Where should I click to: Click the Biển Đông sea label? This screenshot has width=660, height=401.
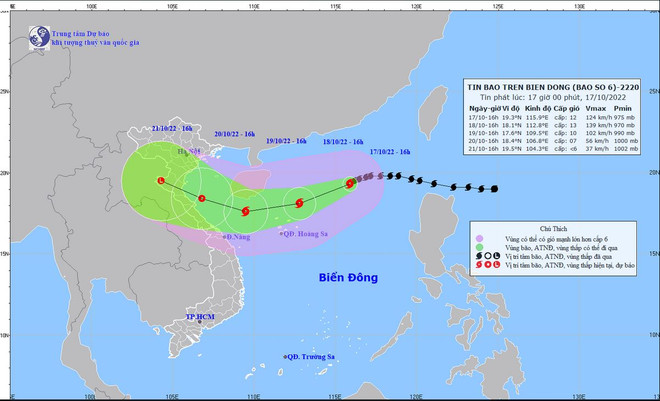350,277
